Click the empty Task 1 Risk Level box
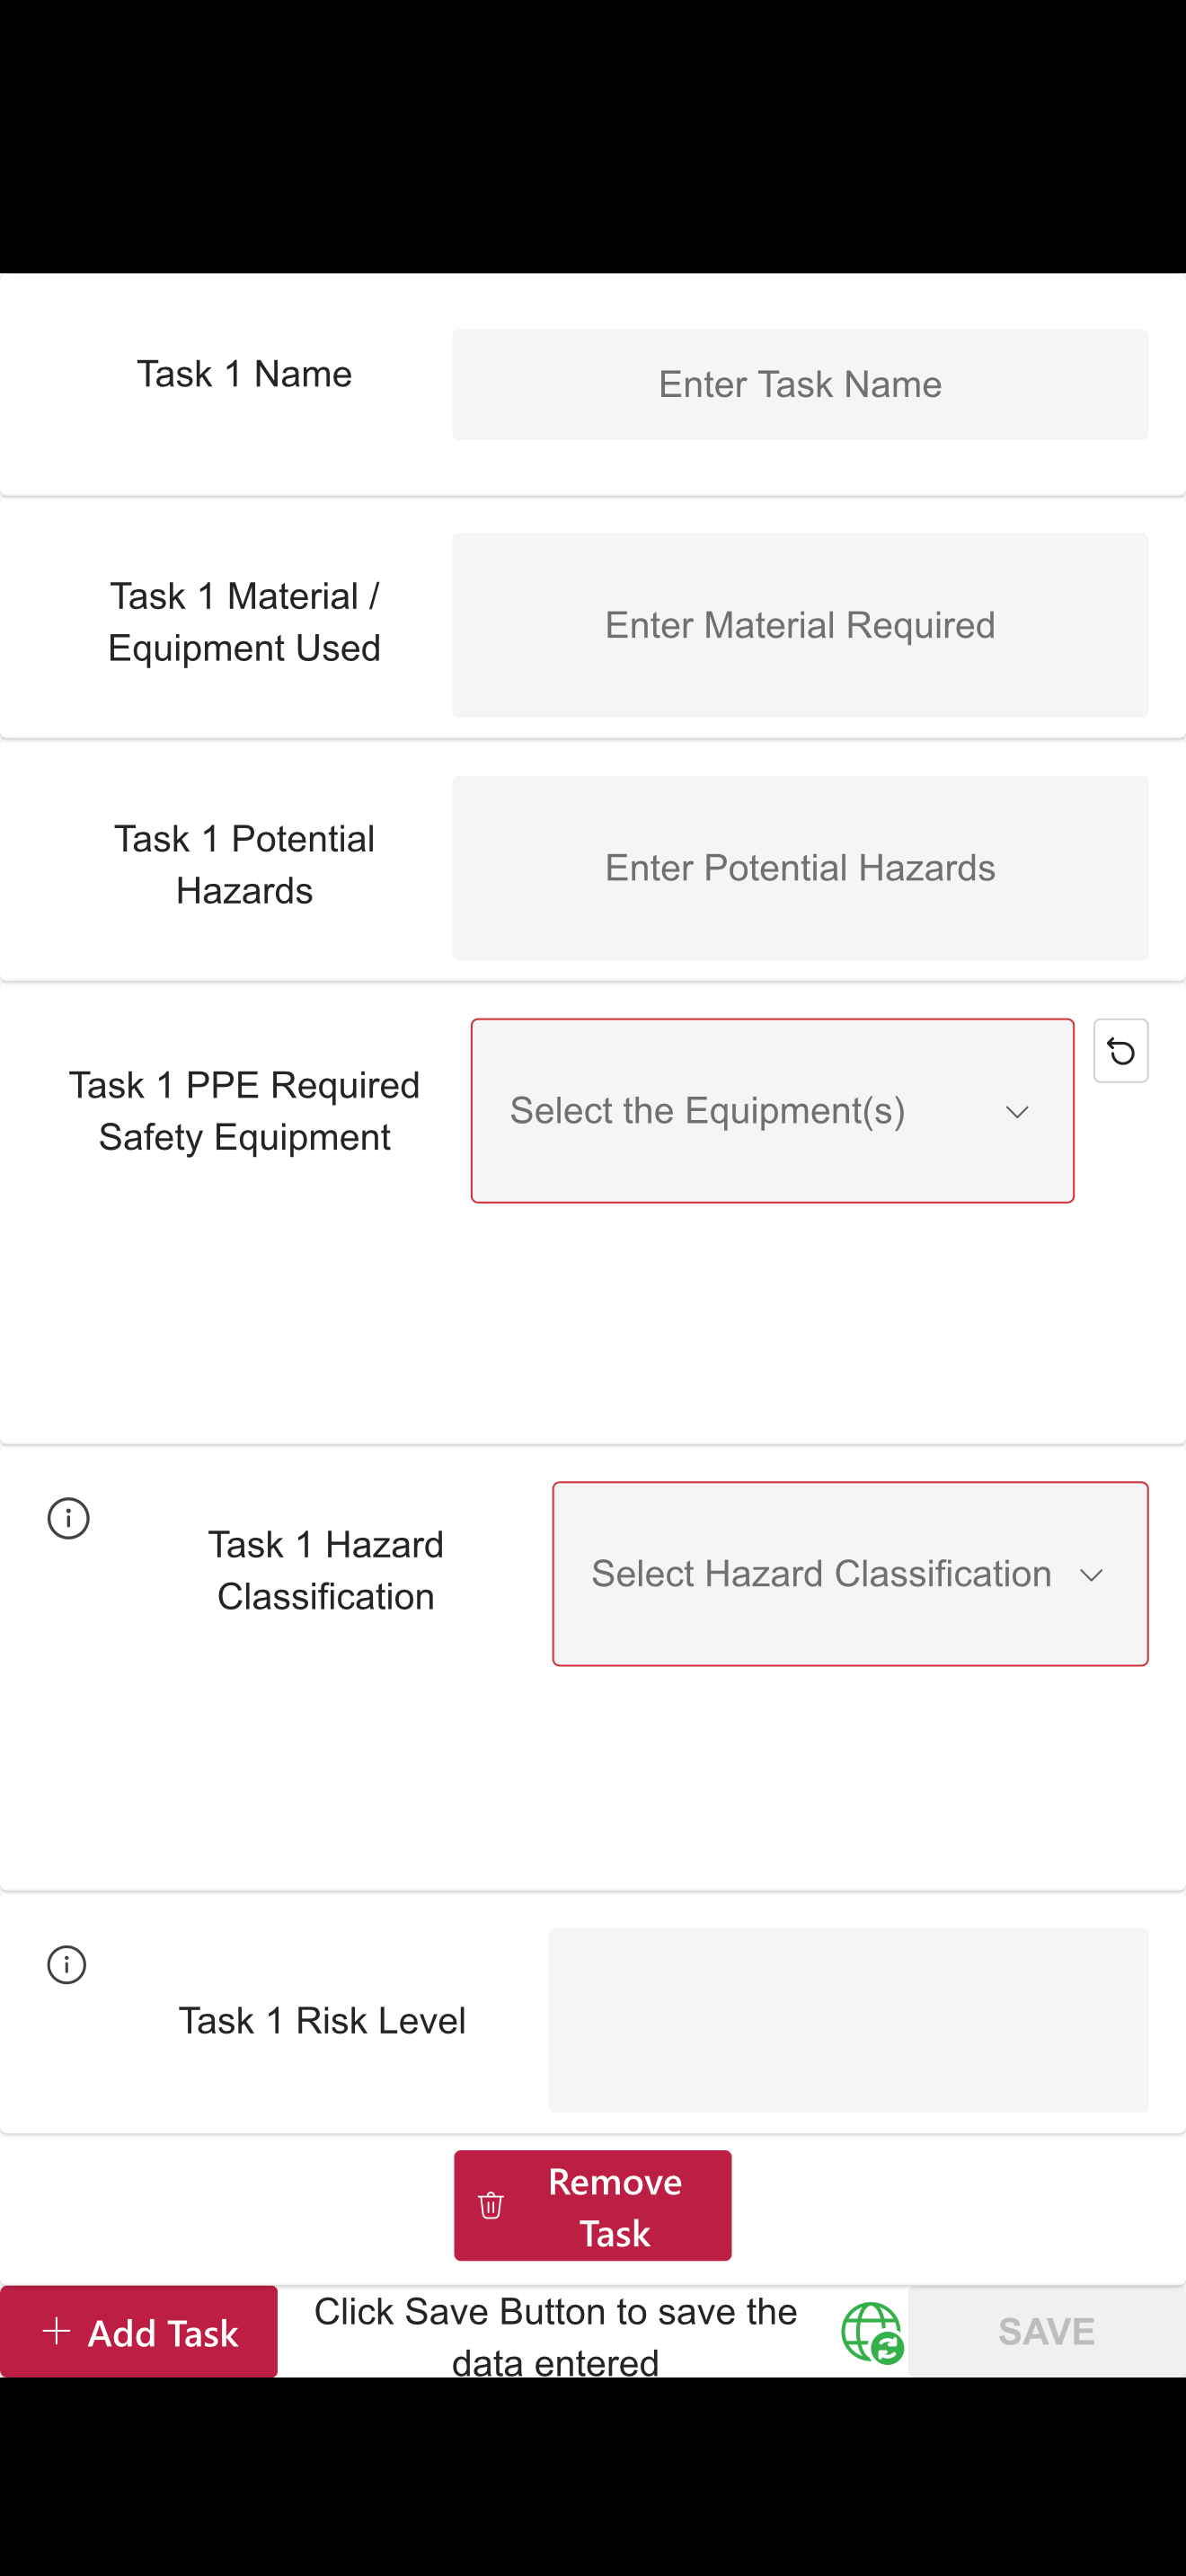 848,2020
